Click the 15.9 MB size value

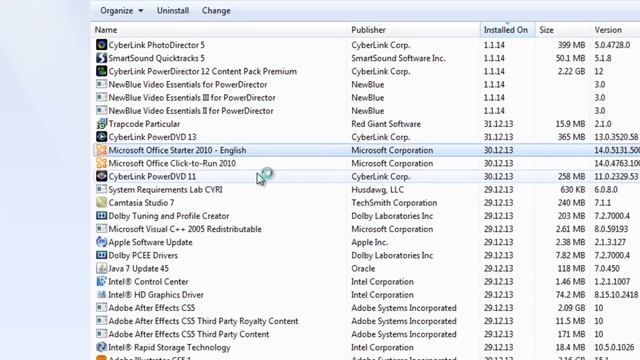(571, 124)
